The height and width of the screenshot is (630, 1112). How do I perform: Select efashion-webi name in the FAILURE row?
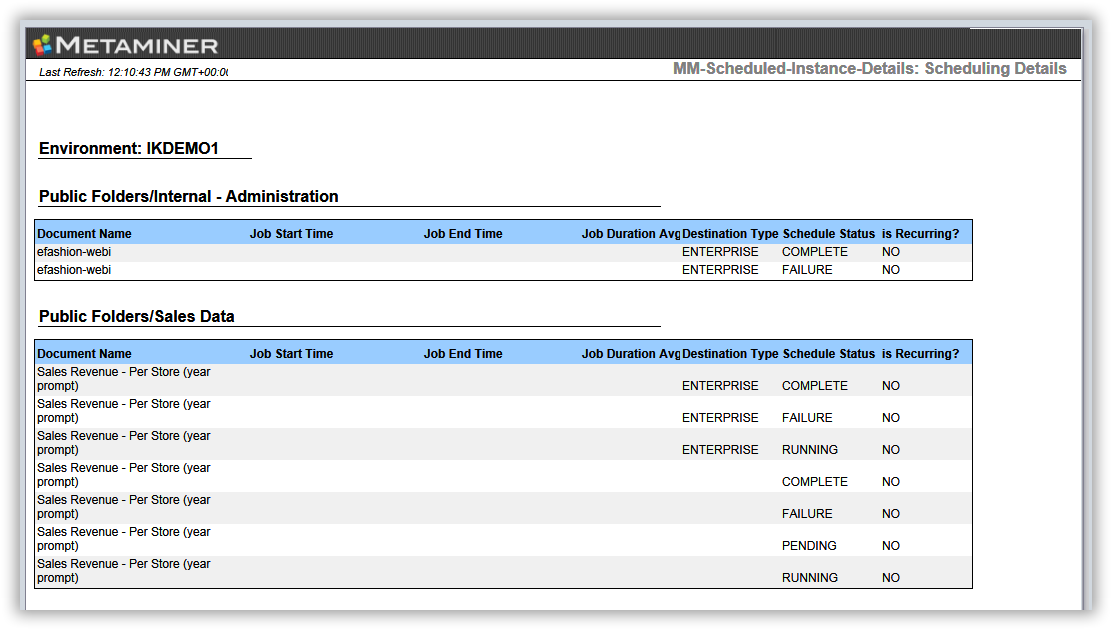74,270
